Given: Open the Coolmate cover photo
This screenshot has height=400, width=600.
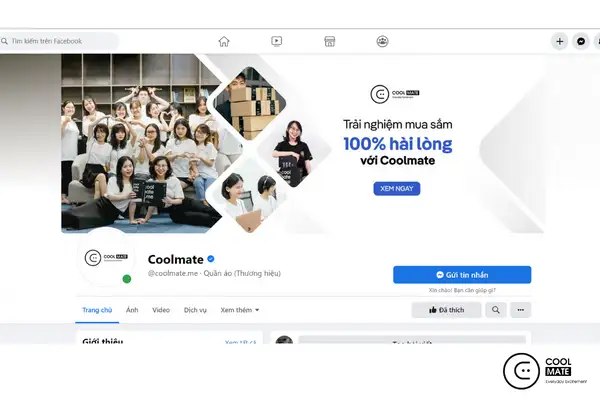Looking at the screenshot, I should [x=302, y=143].
